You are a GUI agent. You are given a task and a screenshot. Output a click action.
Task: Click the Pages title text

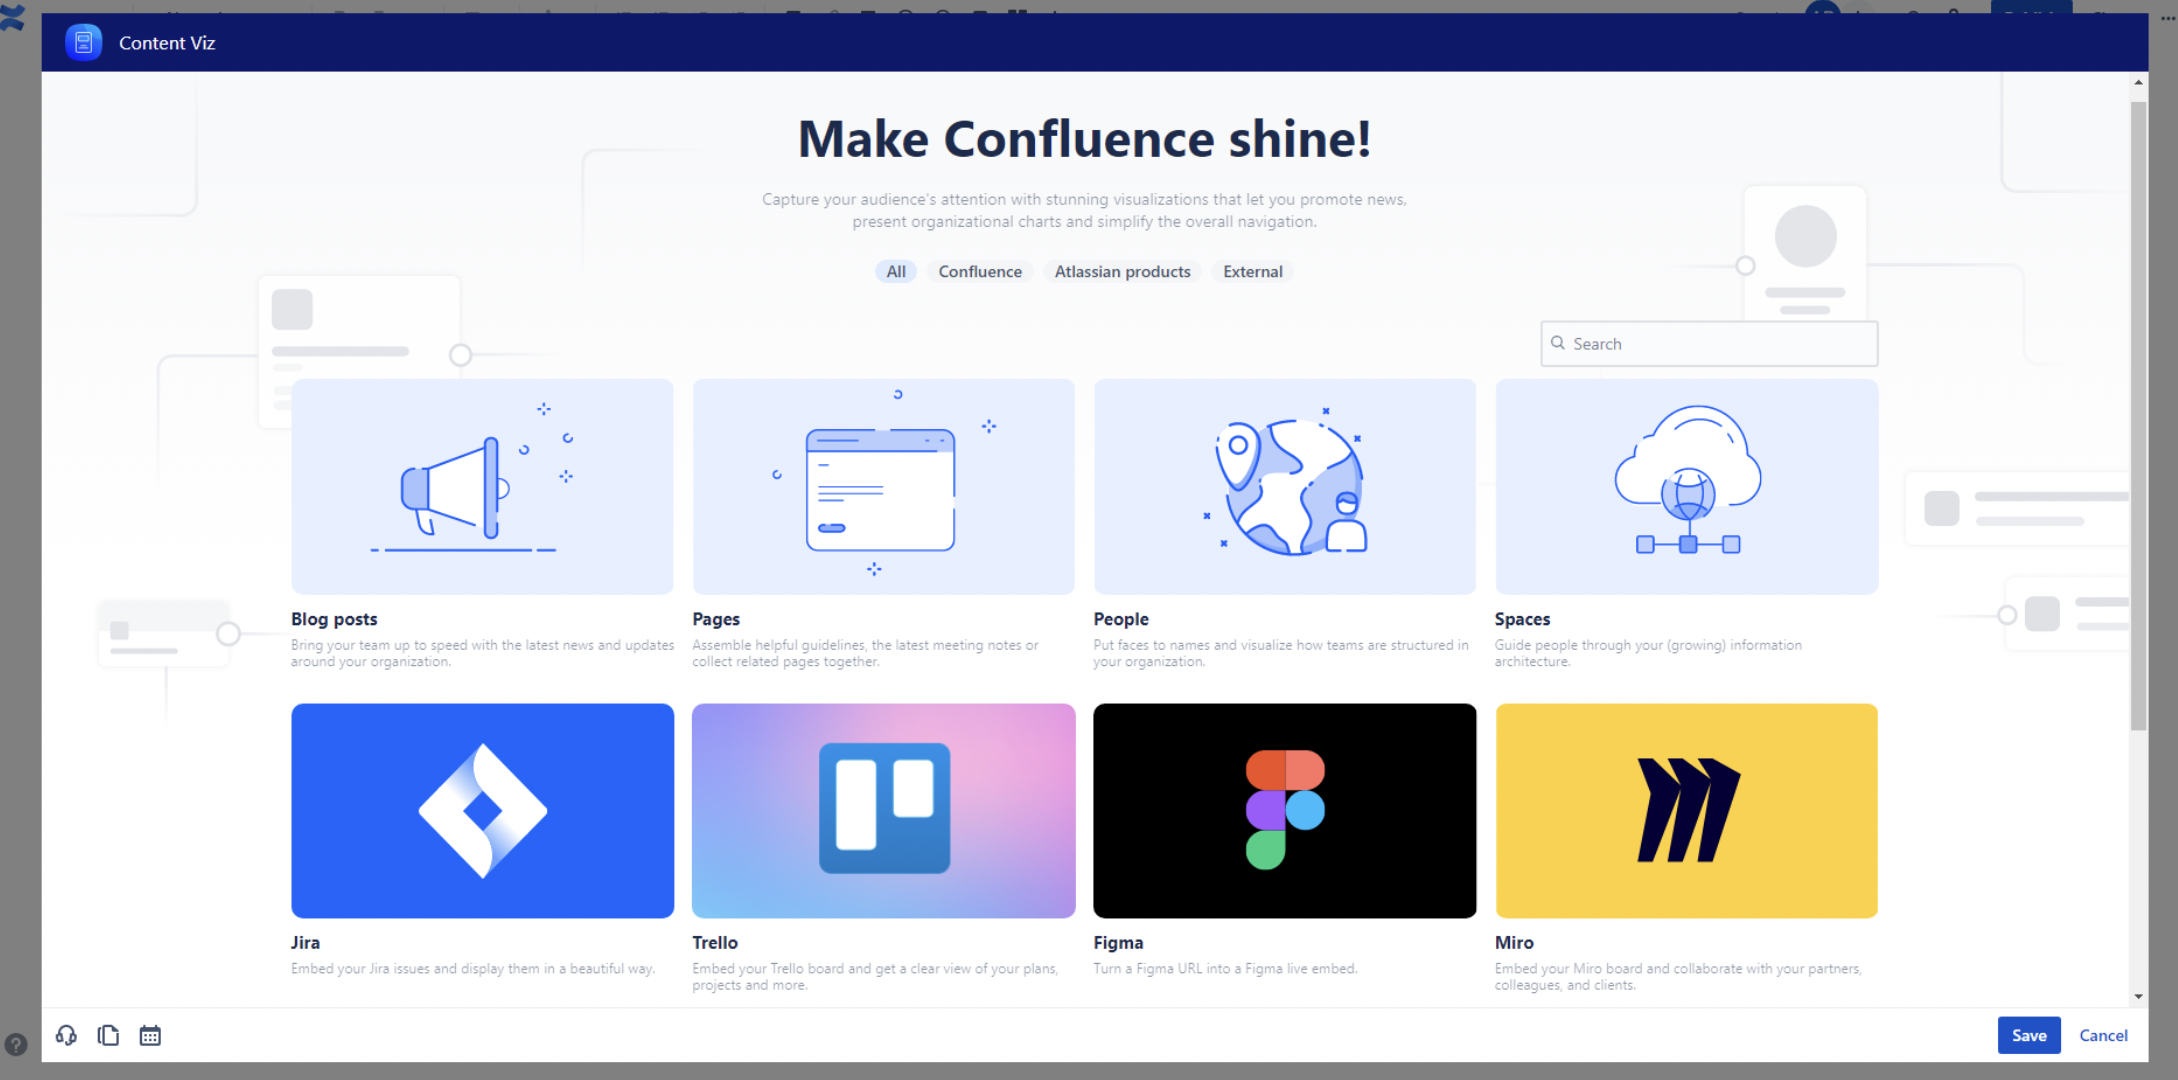[716, 619]
